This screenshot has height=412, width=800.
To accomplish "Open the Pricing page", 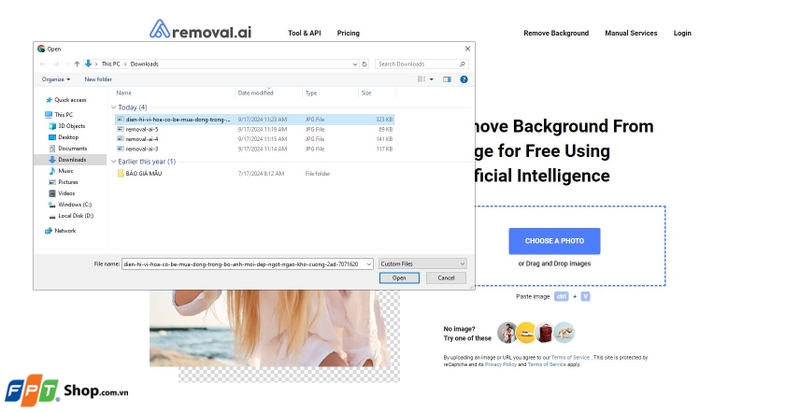I will 348,33.
